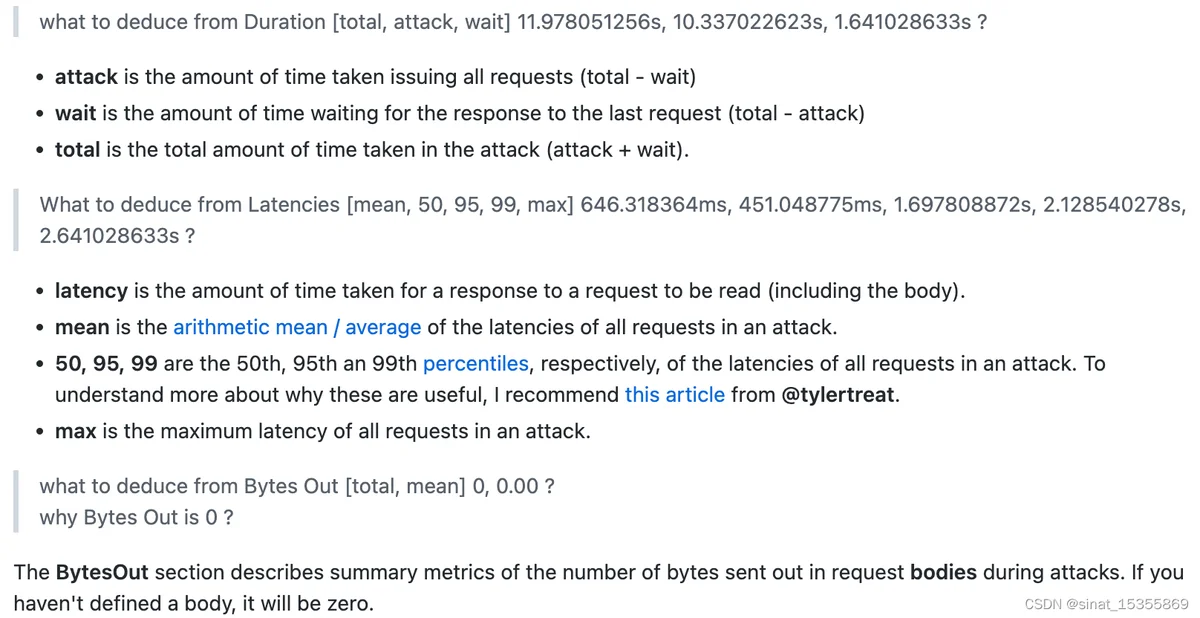Click the bold 'max' bullet term

click(x=75, y=432)
